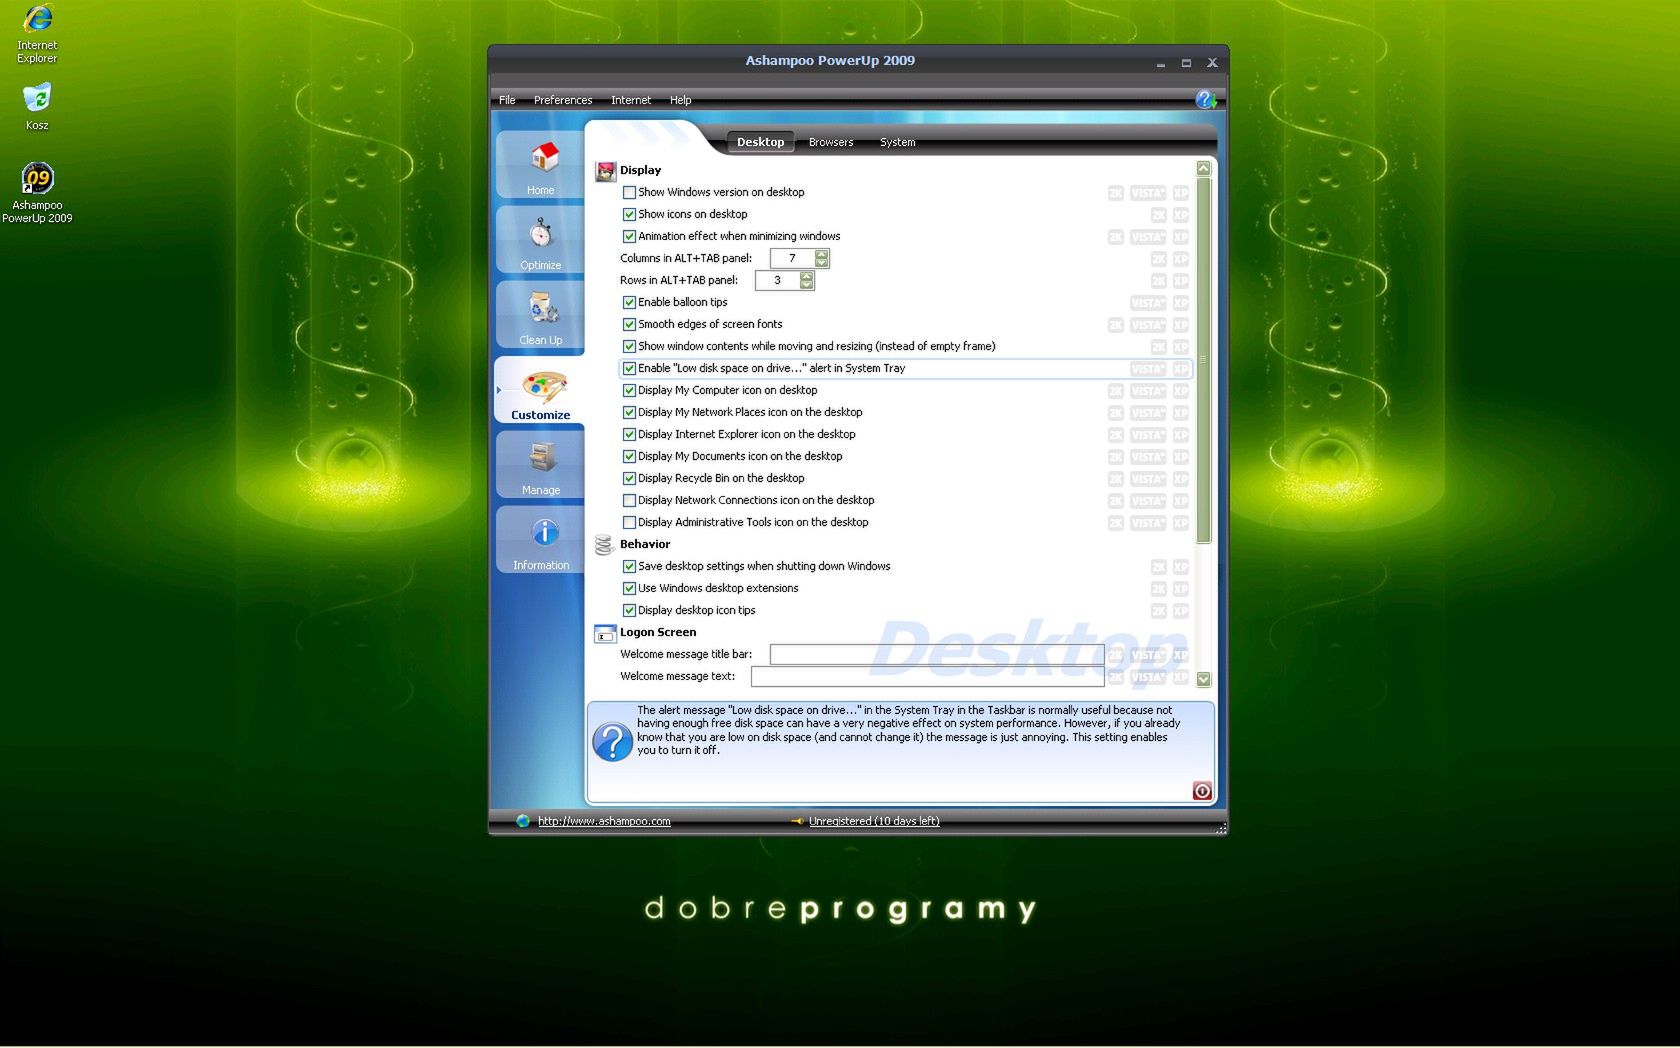Click the blue question mark info icon
1680x1048 pixels.
pos(612,742)
